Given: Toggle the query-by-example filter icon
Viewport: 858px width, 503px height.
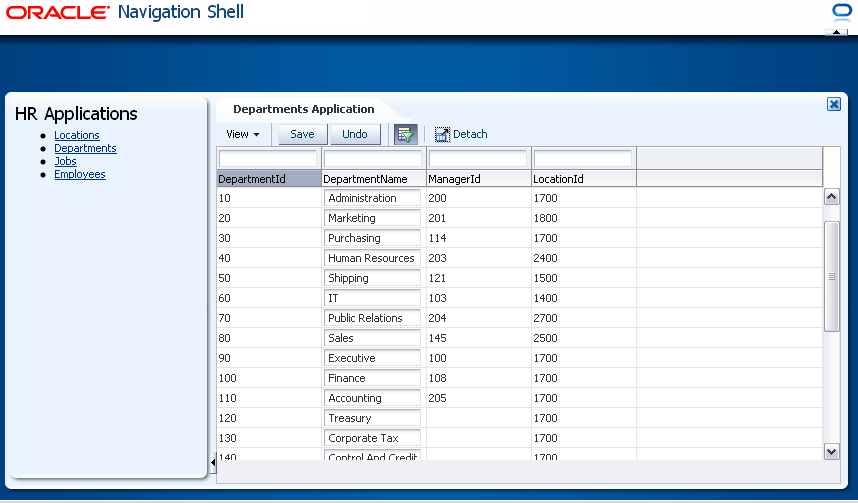Looking at the screenshot, I should (405, 135).
